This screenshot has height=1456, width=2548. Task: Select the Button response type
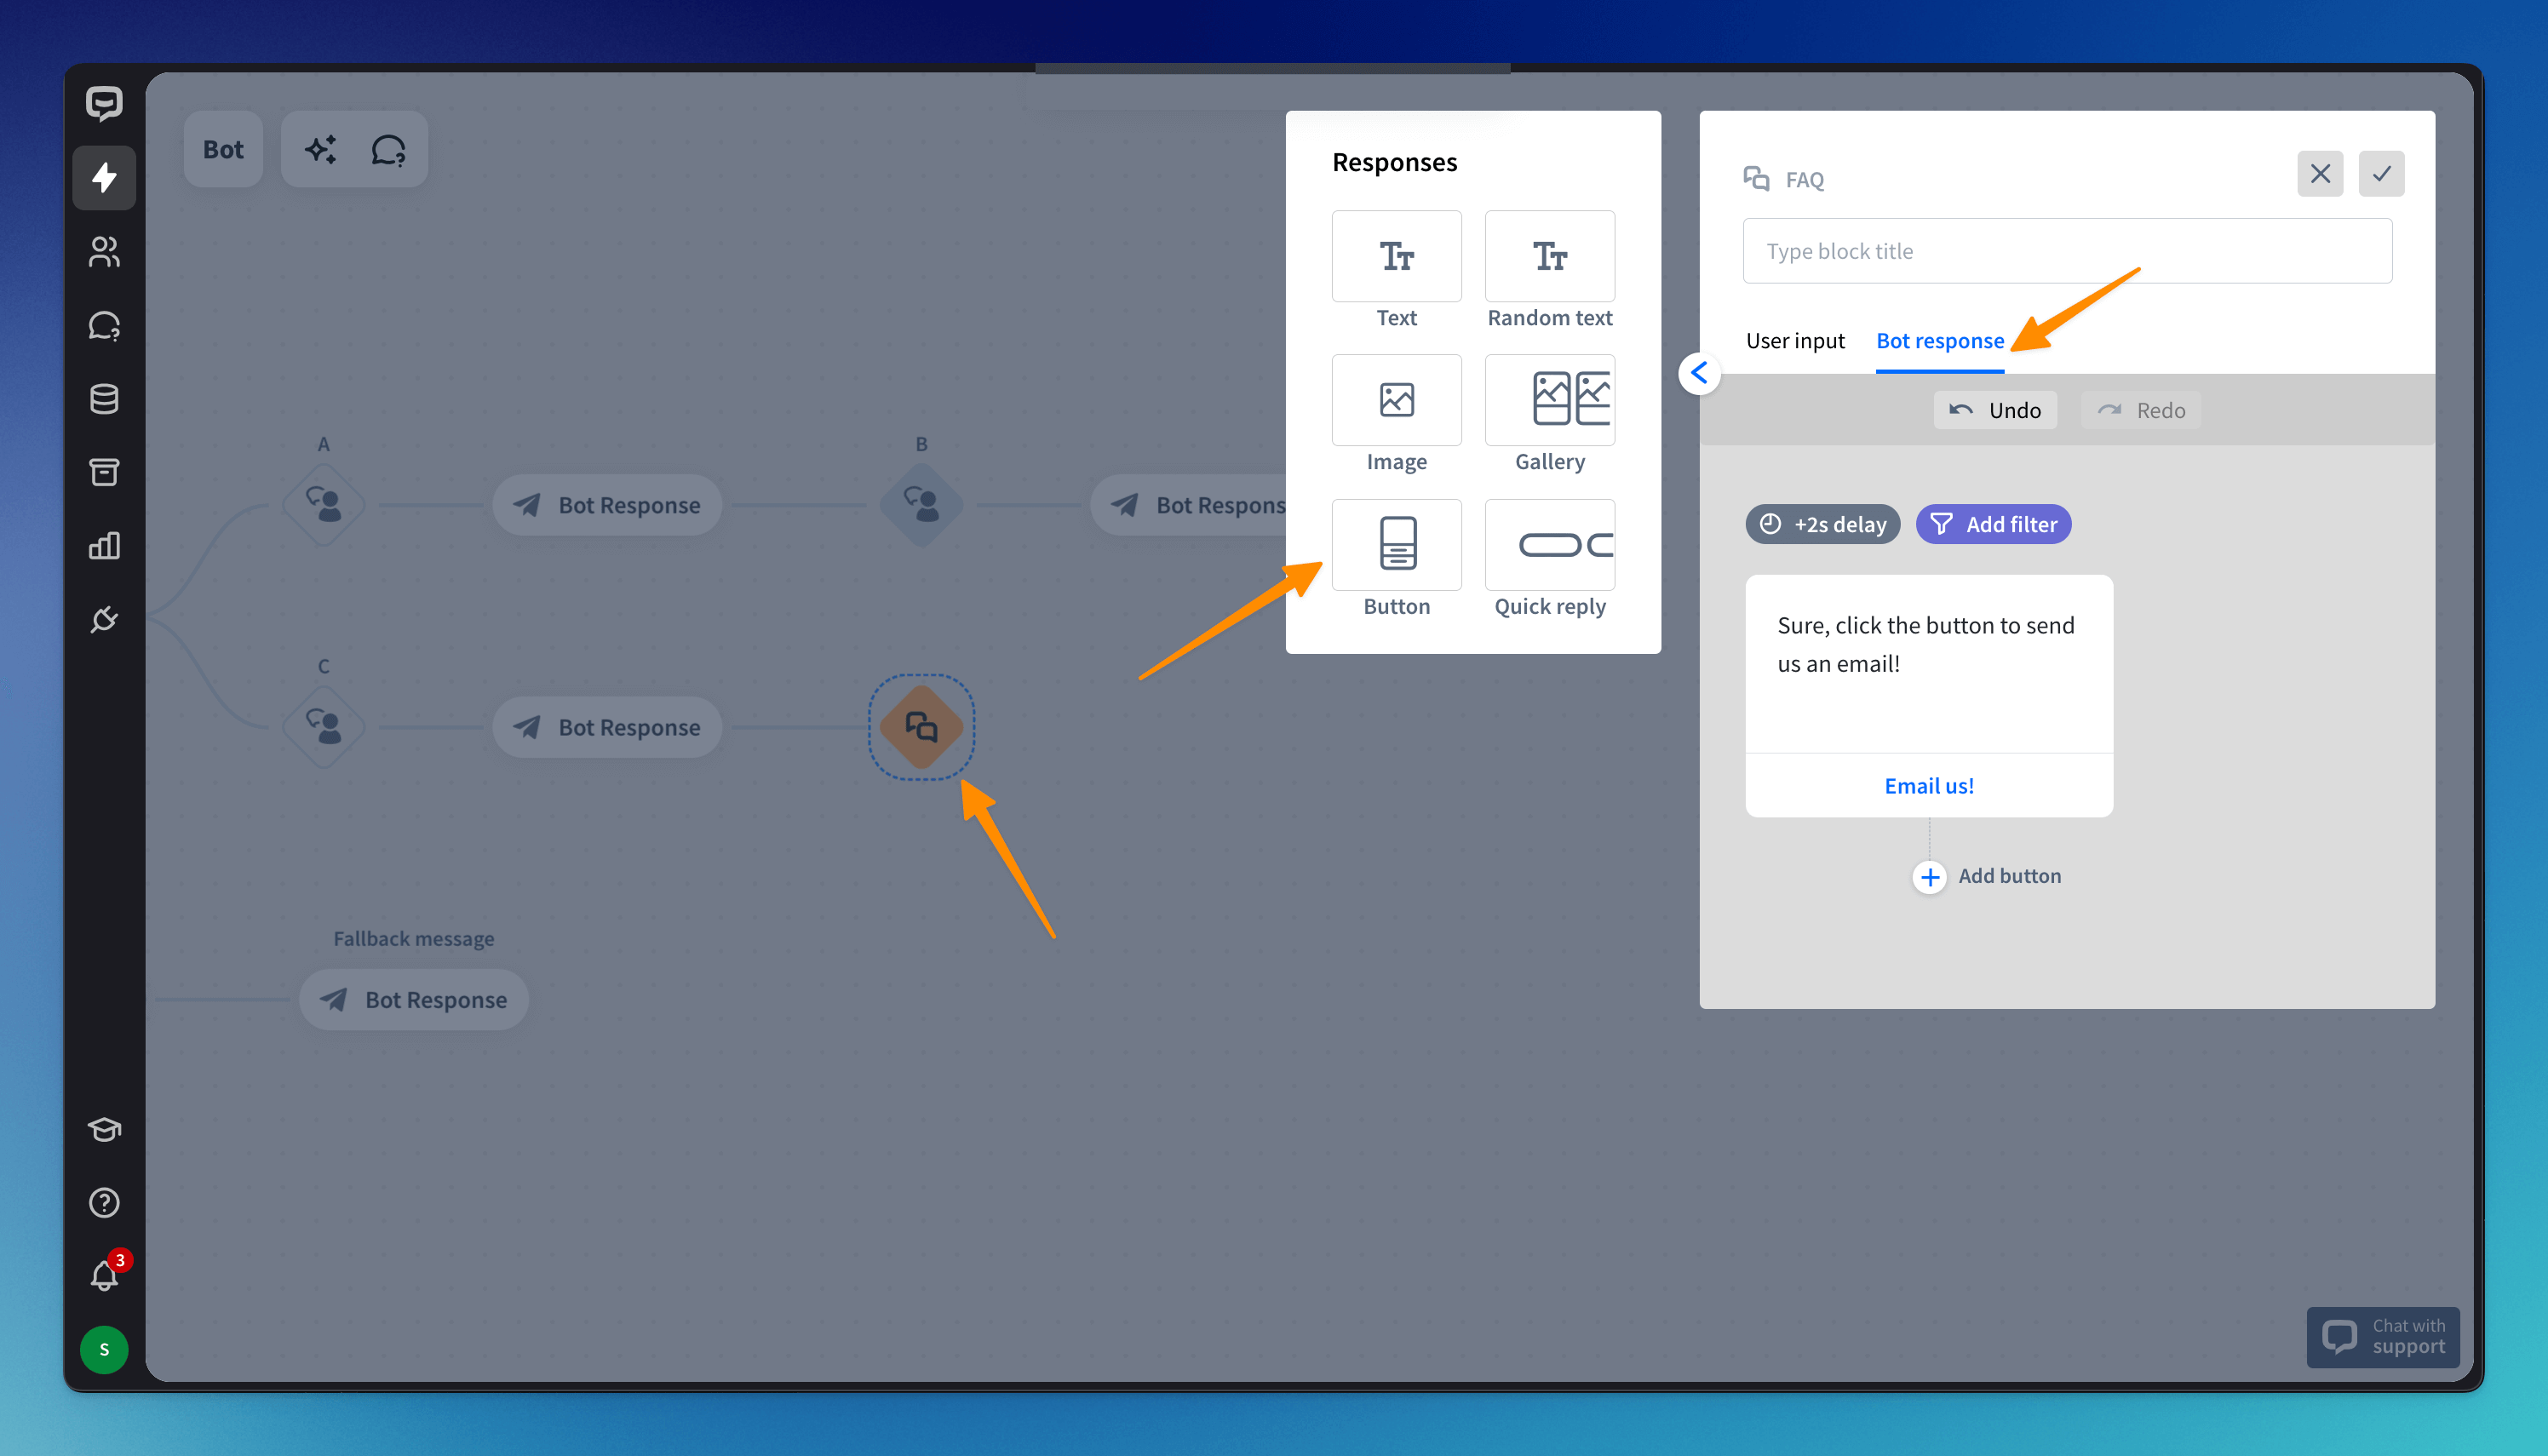(x=1396, y=545)
